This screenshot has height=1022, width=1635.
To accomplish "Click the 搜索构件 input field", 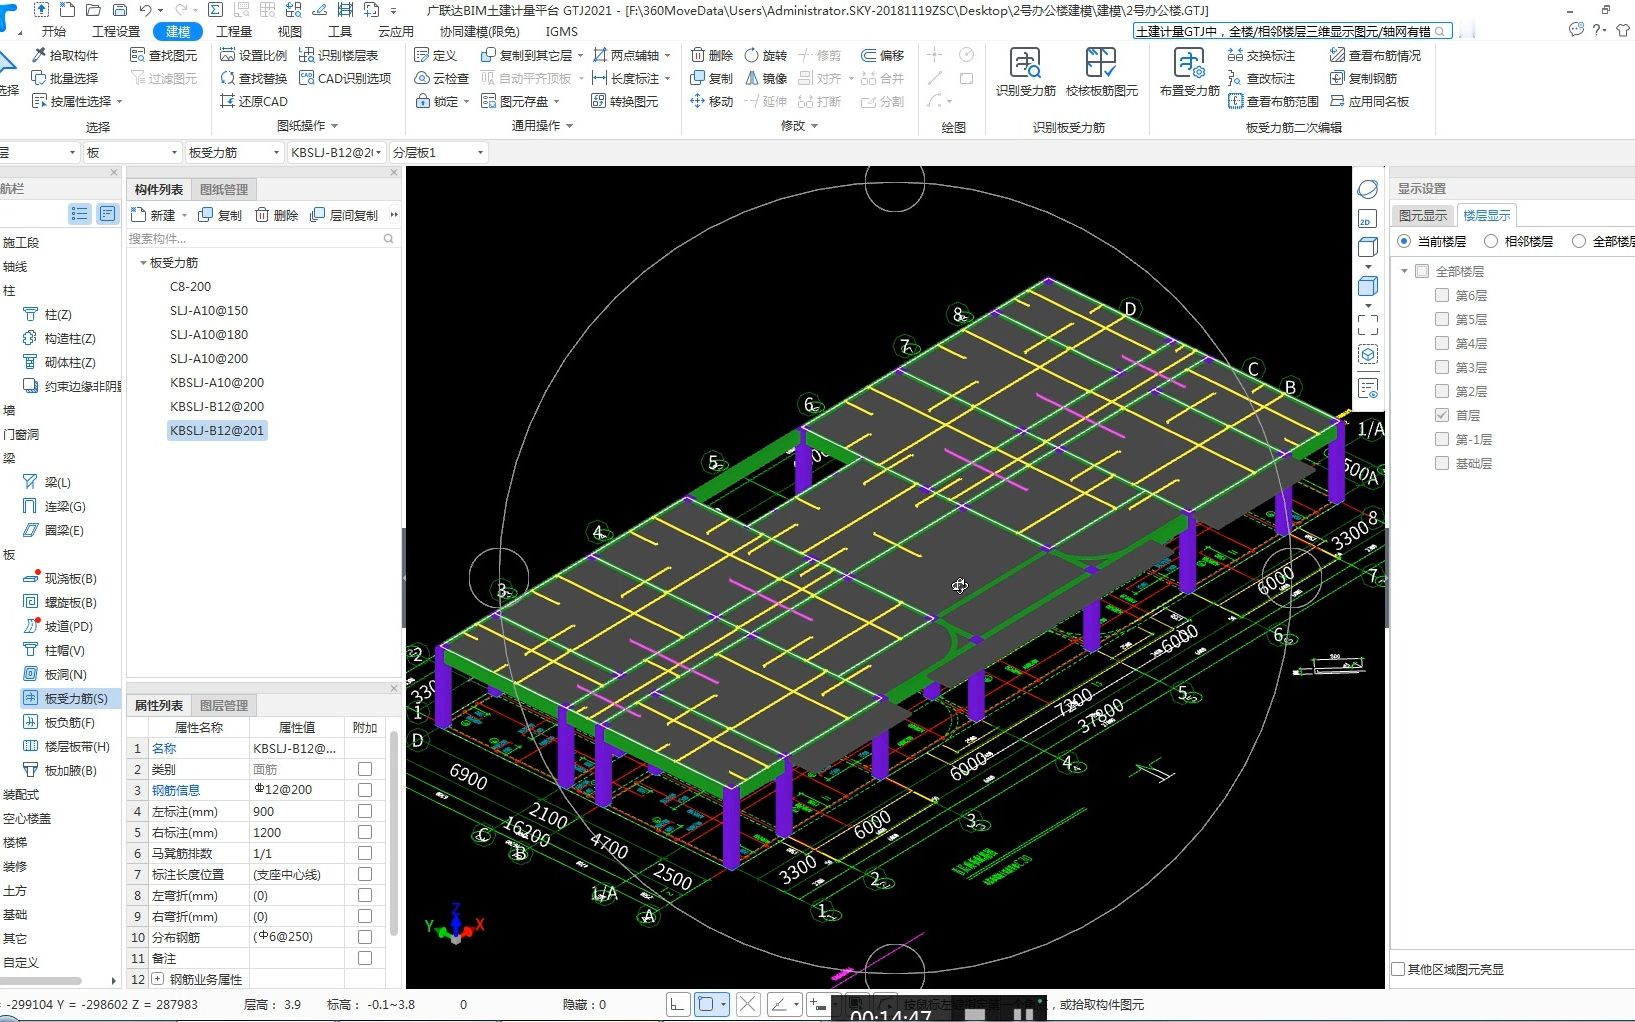I will point(262,239).
